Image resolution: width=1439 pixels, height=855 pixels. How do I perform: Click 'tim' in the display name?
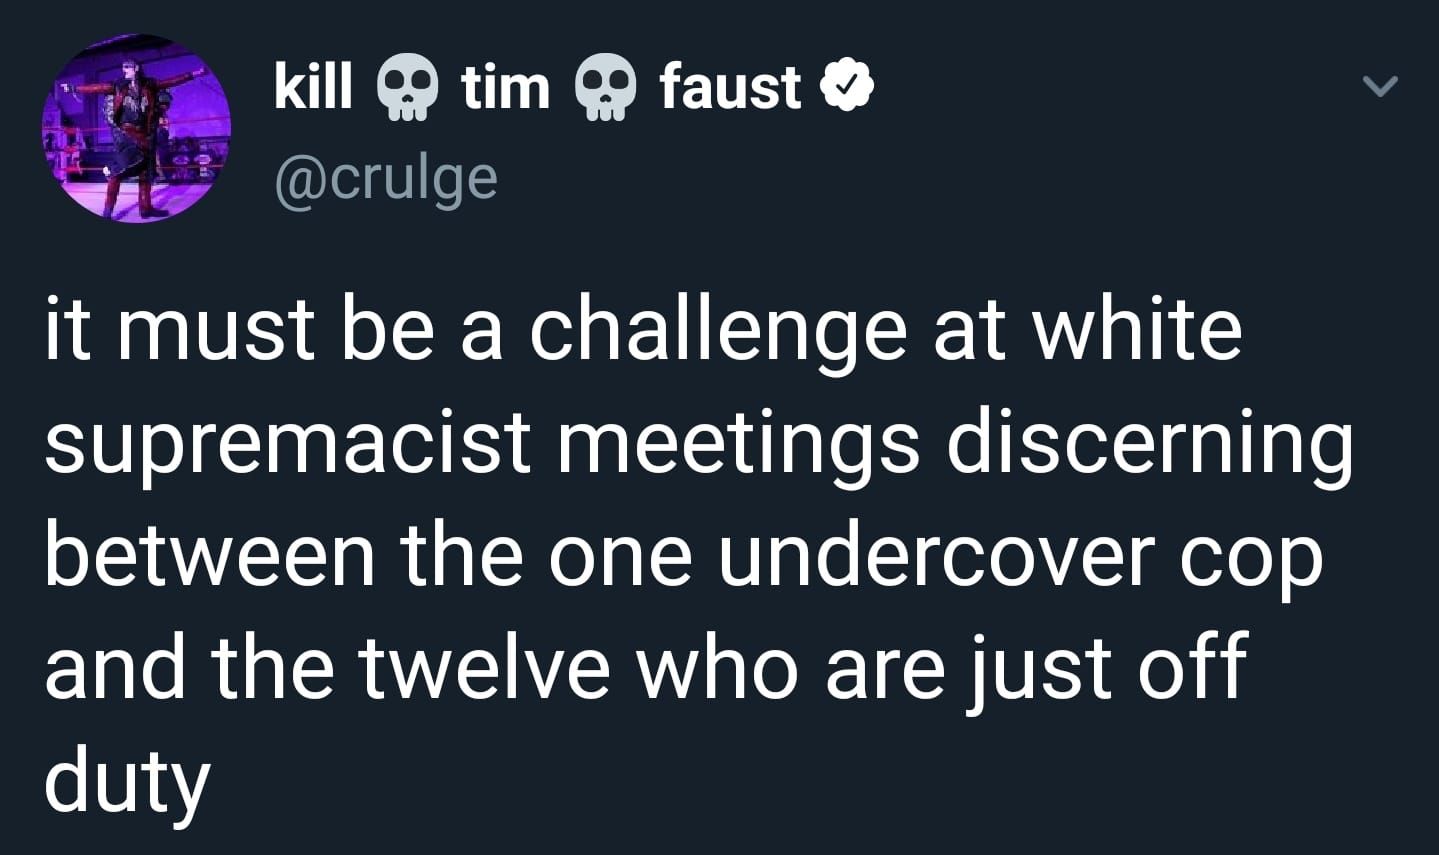pyautogui.click(x=506, y=86)
